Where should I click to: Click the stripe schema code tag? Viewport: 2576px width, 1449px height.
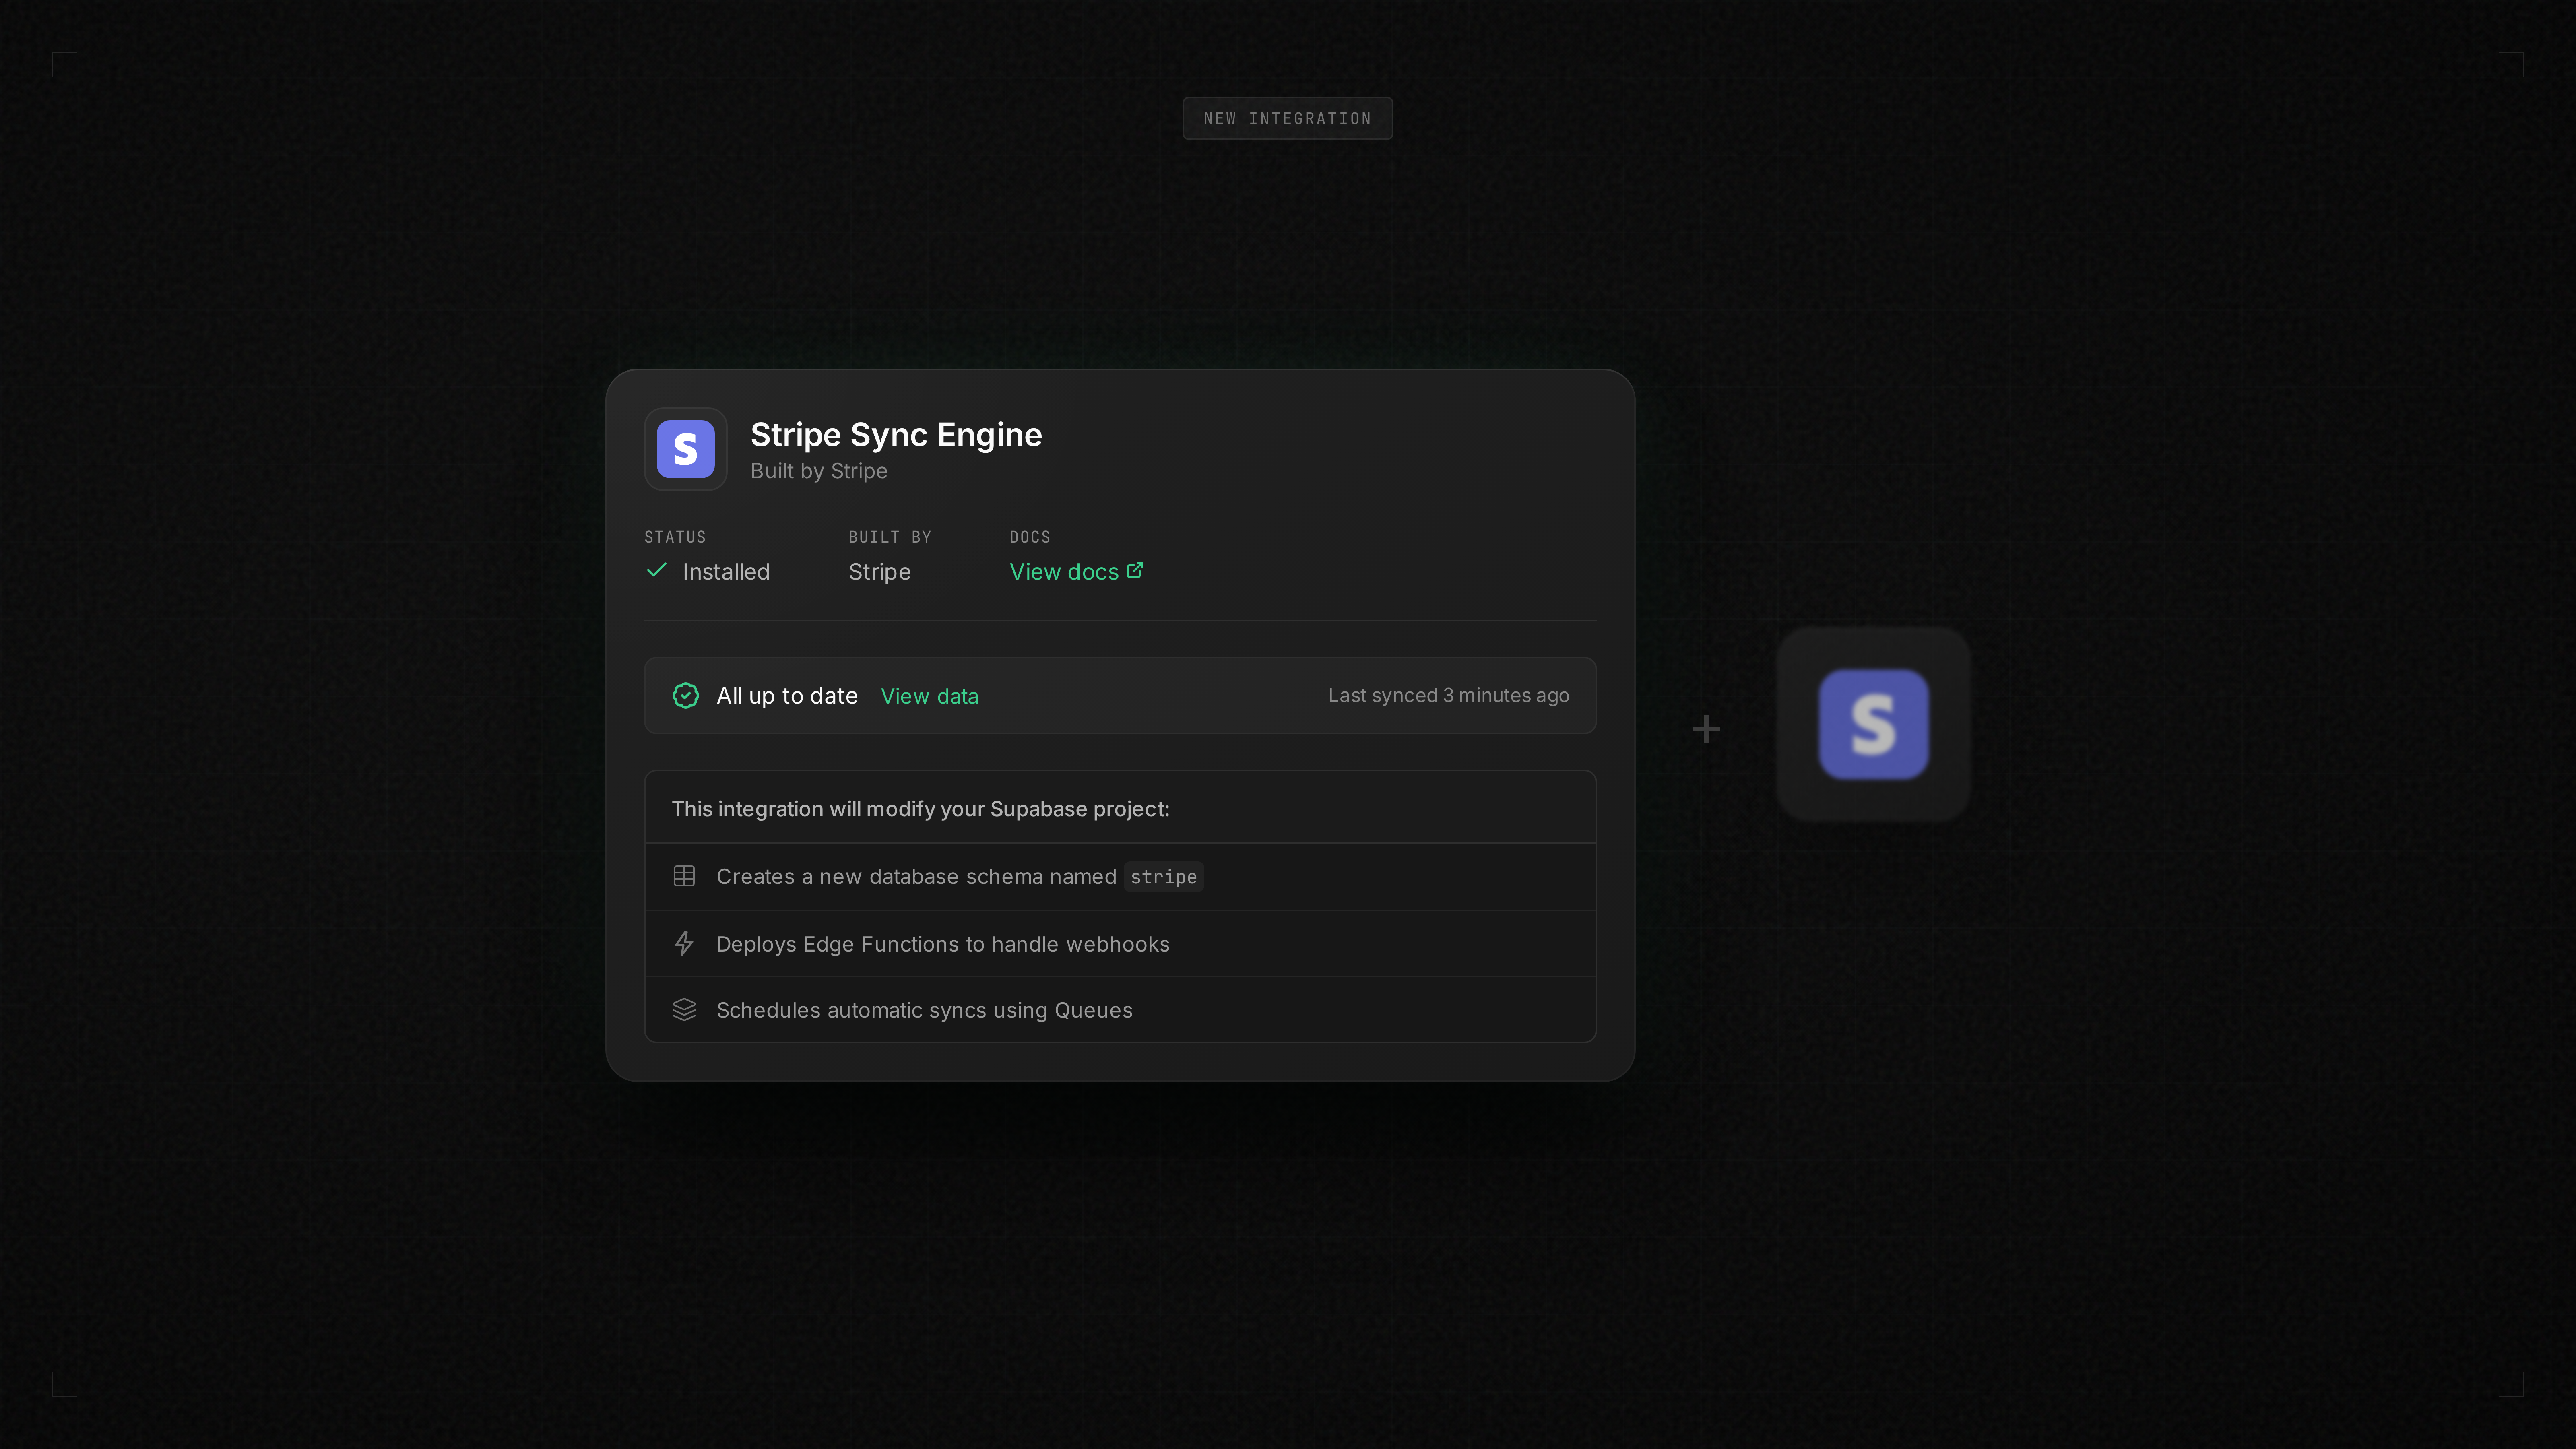click(x=1163, y=877)
